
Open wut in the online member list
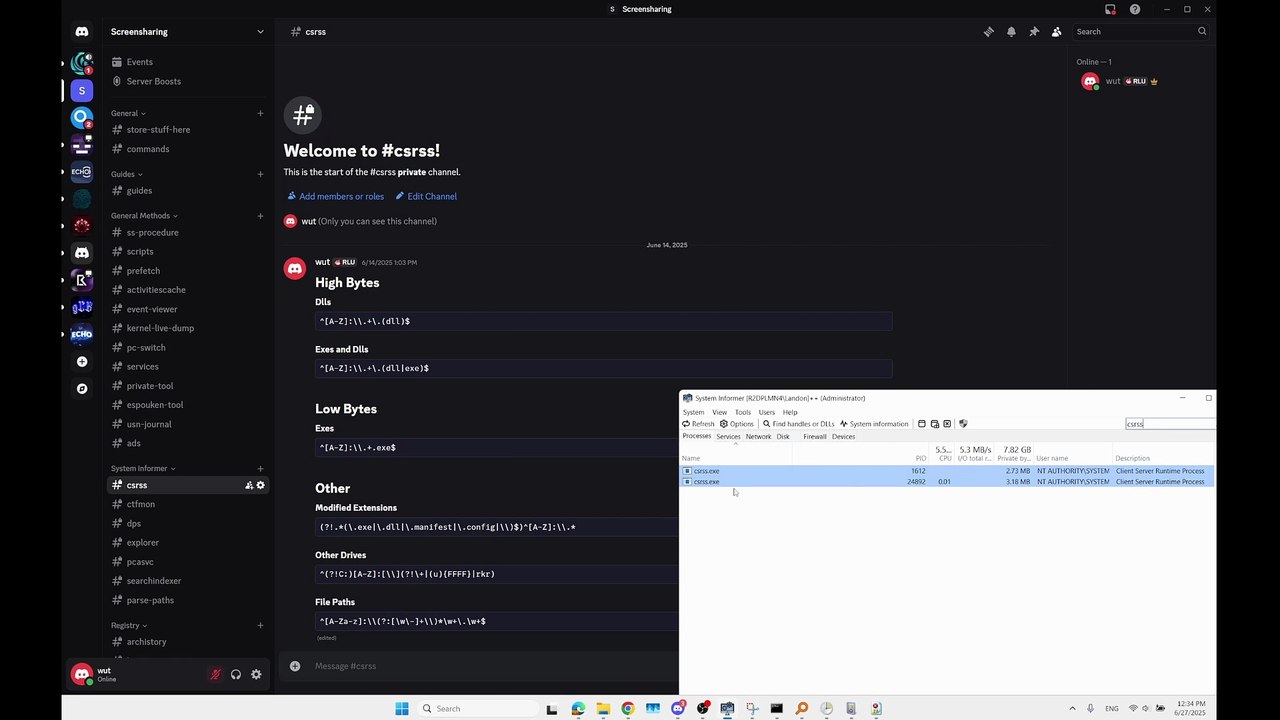click(x=1140, y=81)
